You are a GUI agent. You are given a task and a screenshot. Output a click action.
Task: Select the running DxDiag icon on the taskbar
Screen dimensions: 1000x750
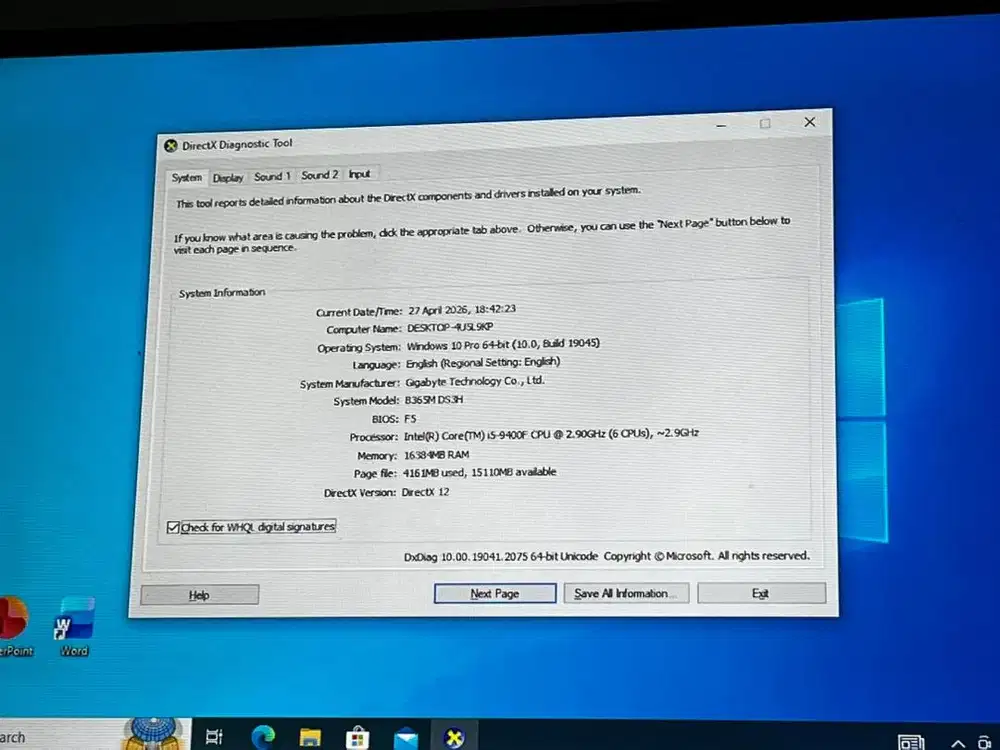pos(454,738)
